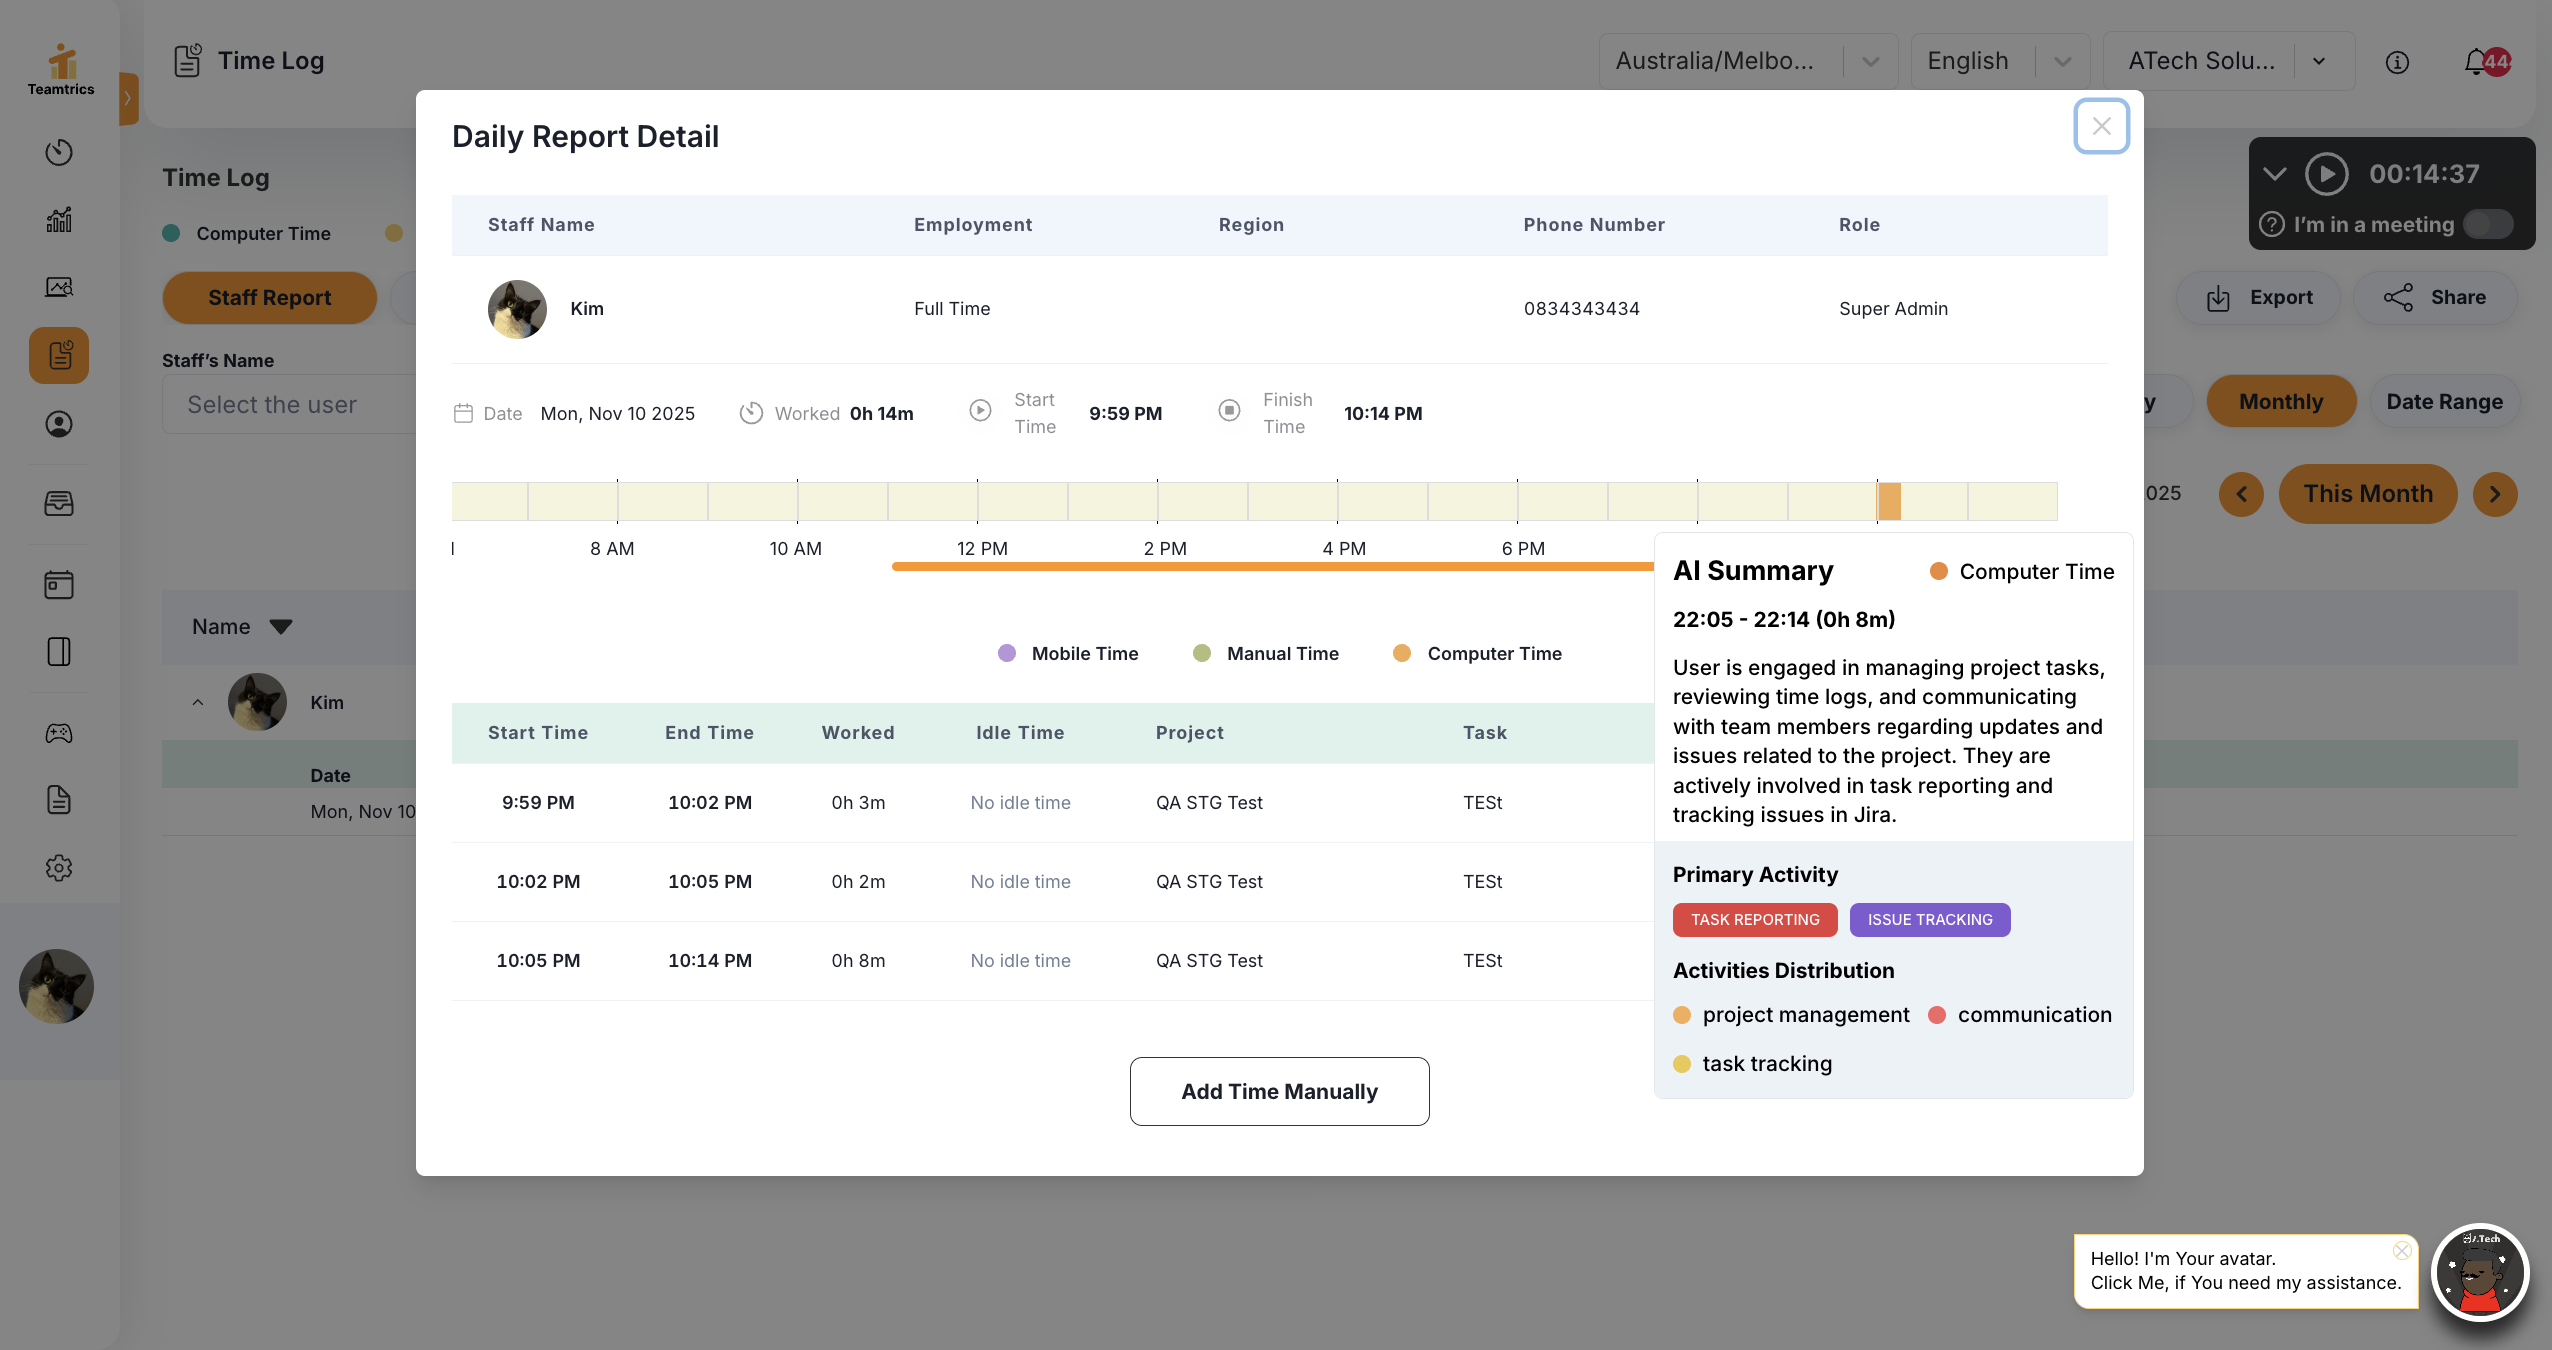Start the timer play button

coord(2327,174)
